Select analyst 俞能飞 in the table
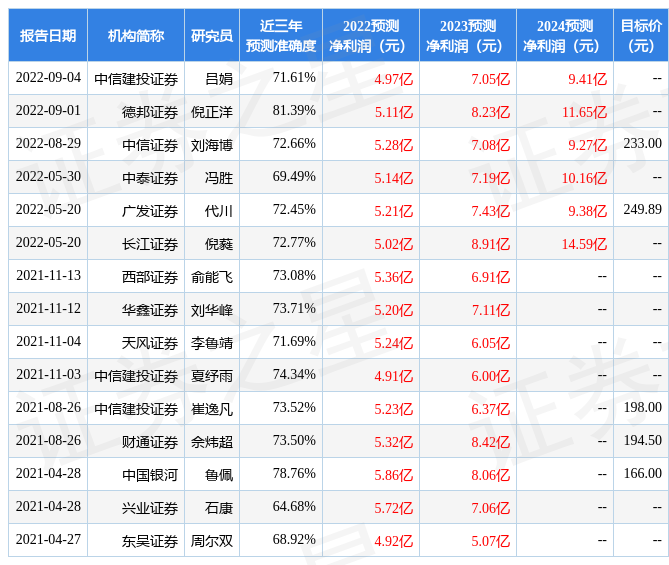Screen dimensions: 669x565 [212, 277]
